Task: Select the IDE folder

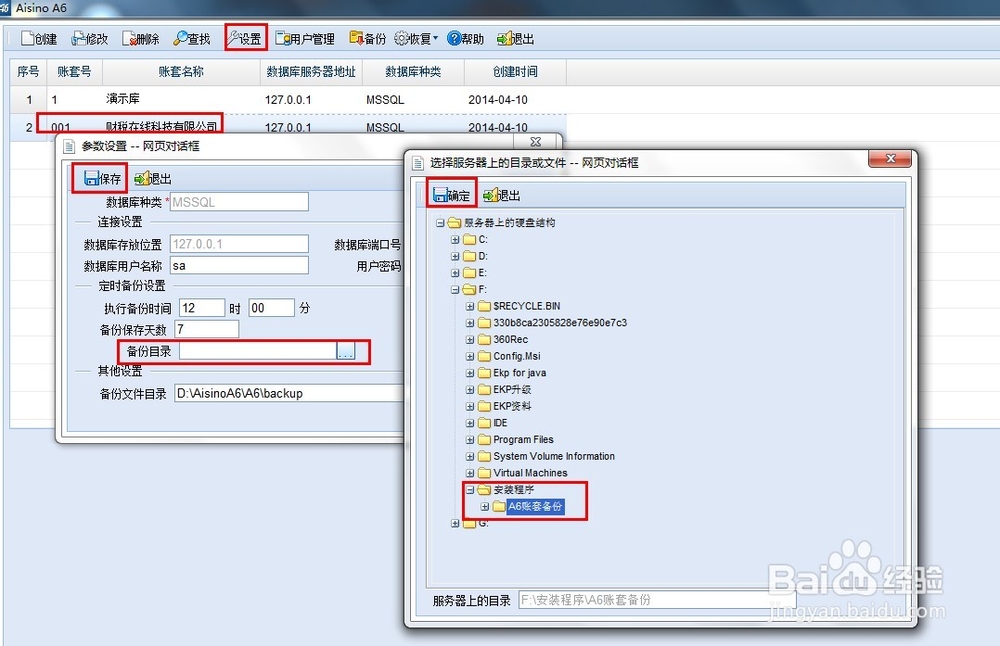Action: click(x=500, y=423)
